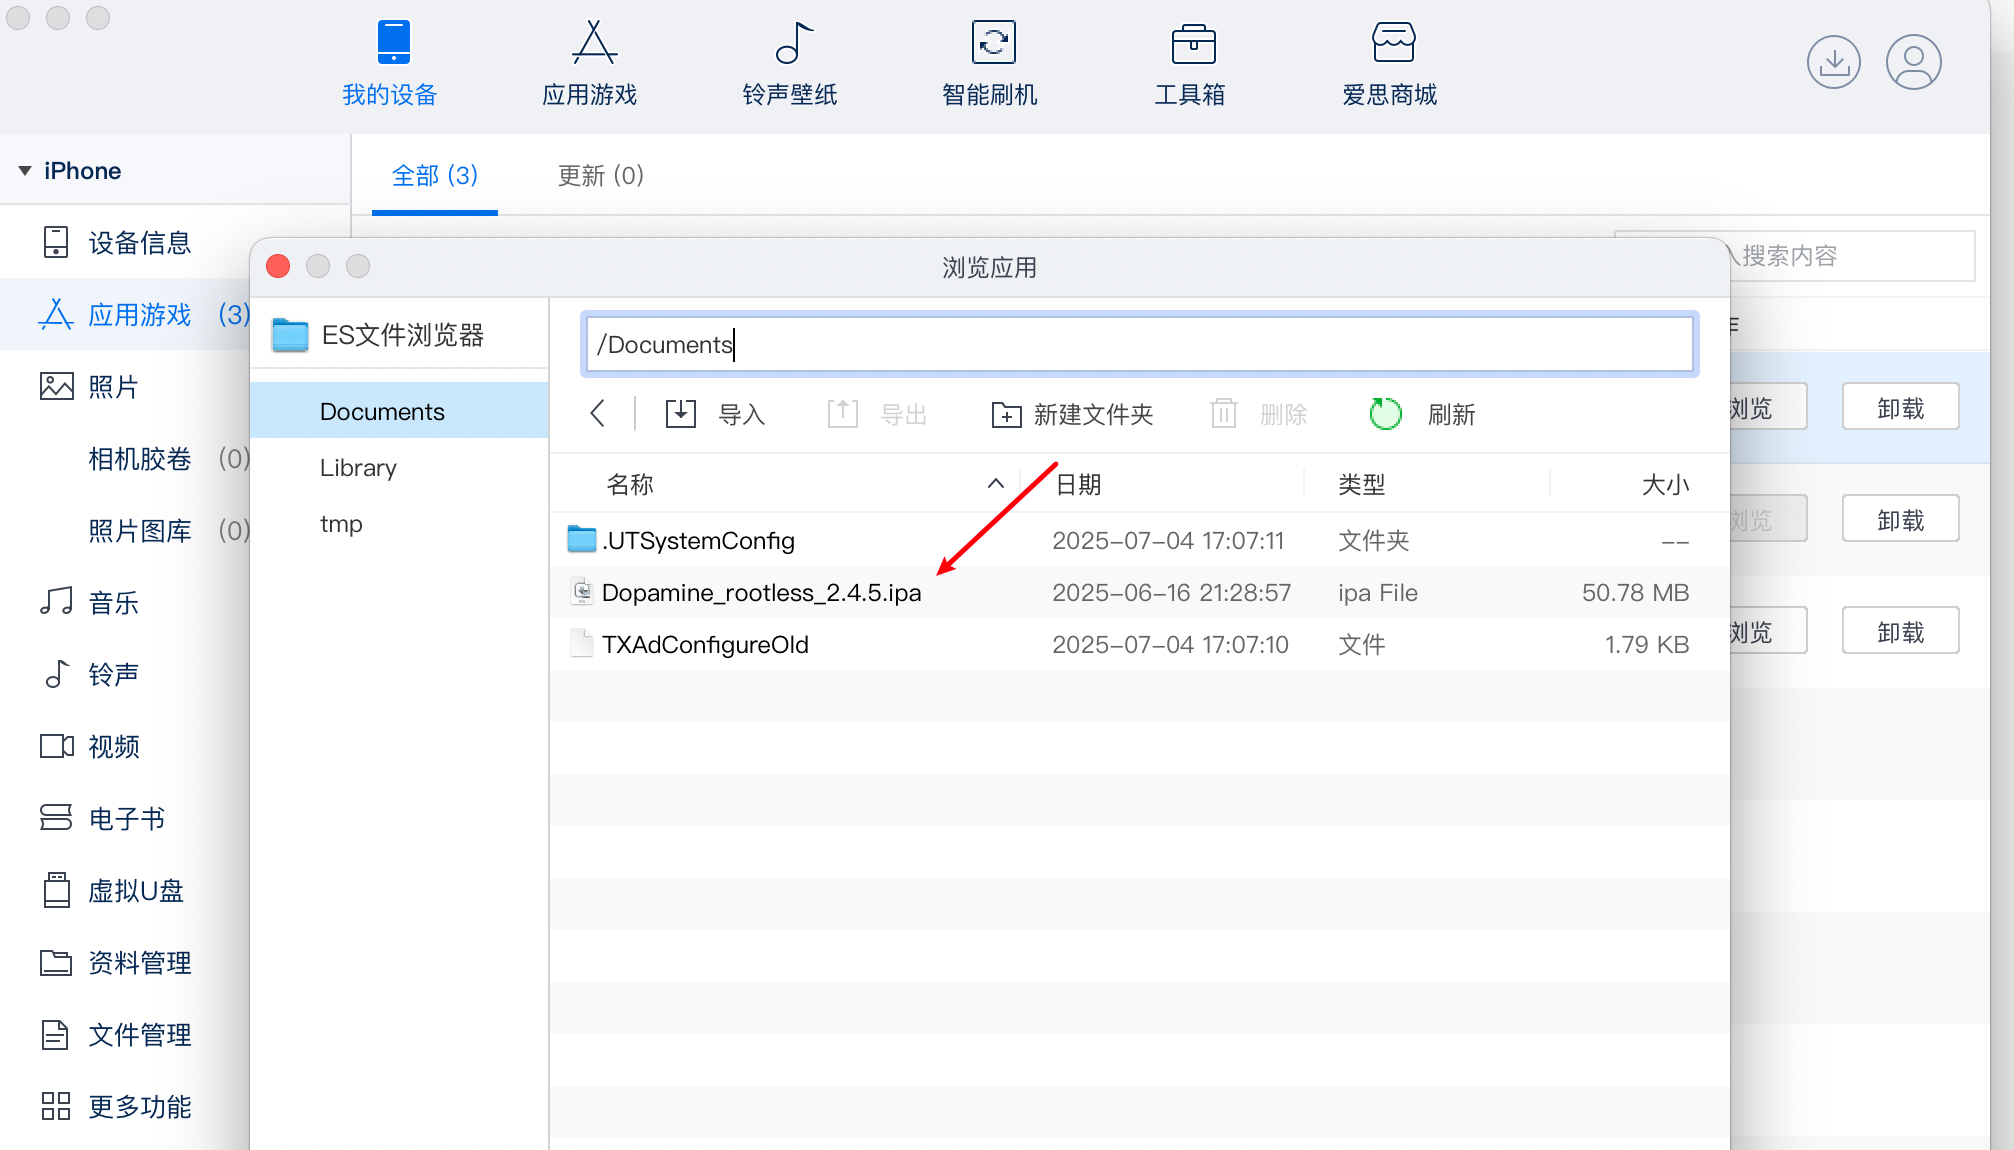
Task: Click the /Documents path input field
Action: point(1139,345)
